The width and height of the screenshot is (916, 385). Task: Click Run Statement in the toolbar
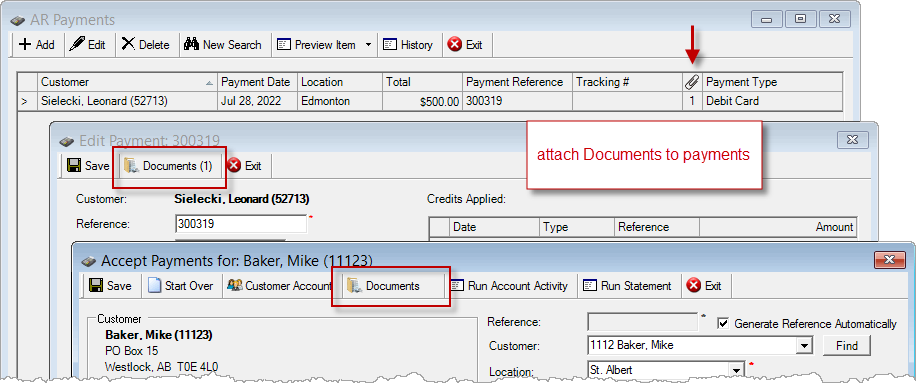pyautogui.click(x=628, y=286)
